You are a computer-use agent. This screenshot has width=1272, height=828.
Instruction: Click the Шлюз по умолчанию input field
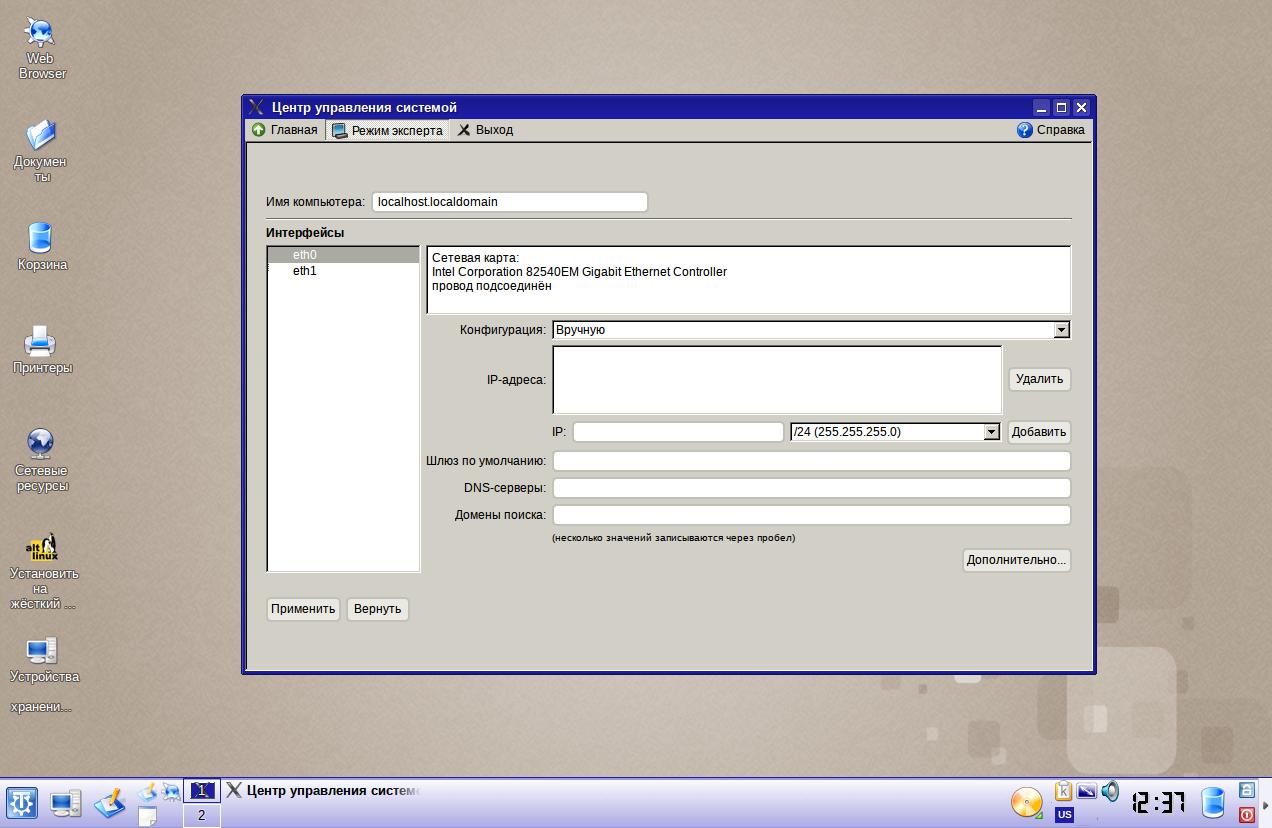[x=811, y=461]
